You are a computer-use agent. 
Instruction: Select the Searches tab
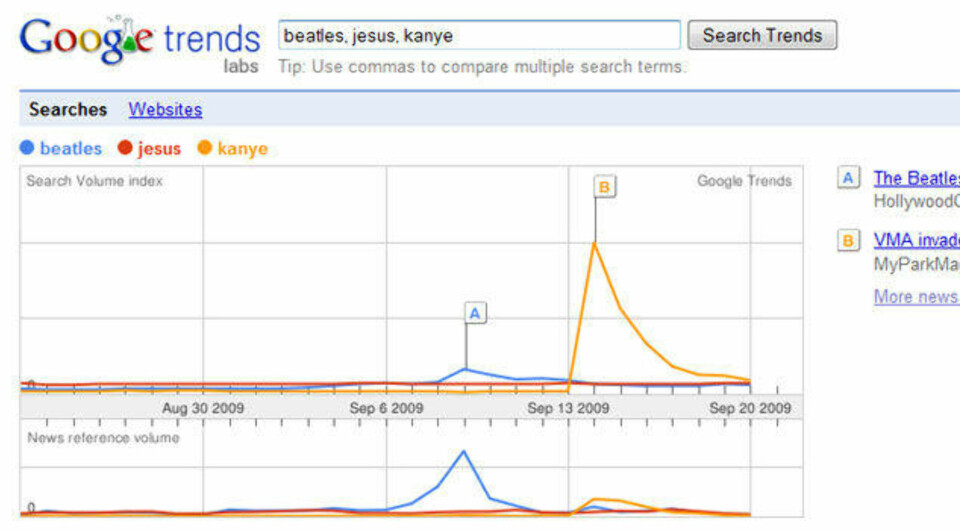point(68,110)
